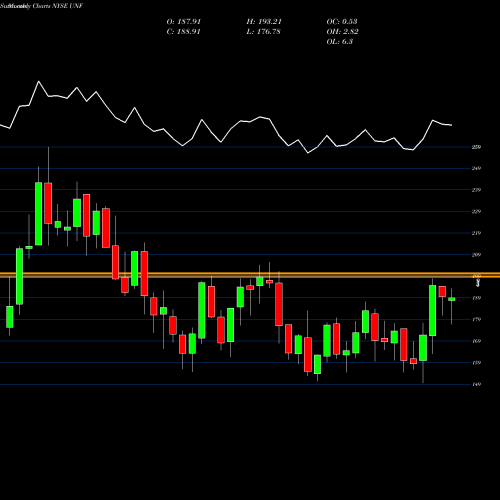Click the 149 price axis label

(476, 384)
